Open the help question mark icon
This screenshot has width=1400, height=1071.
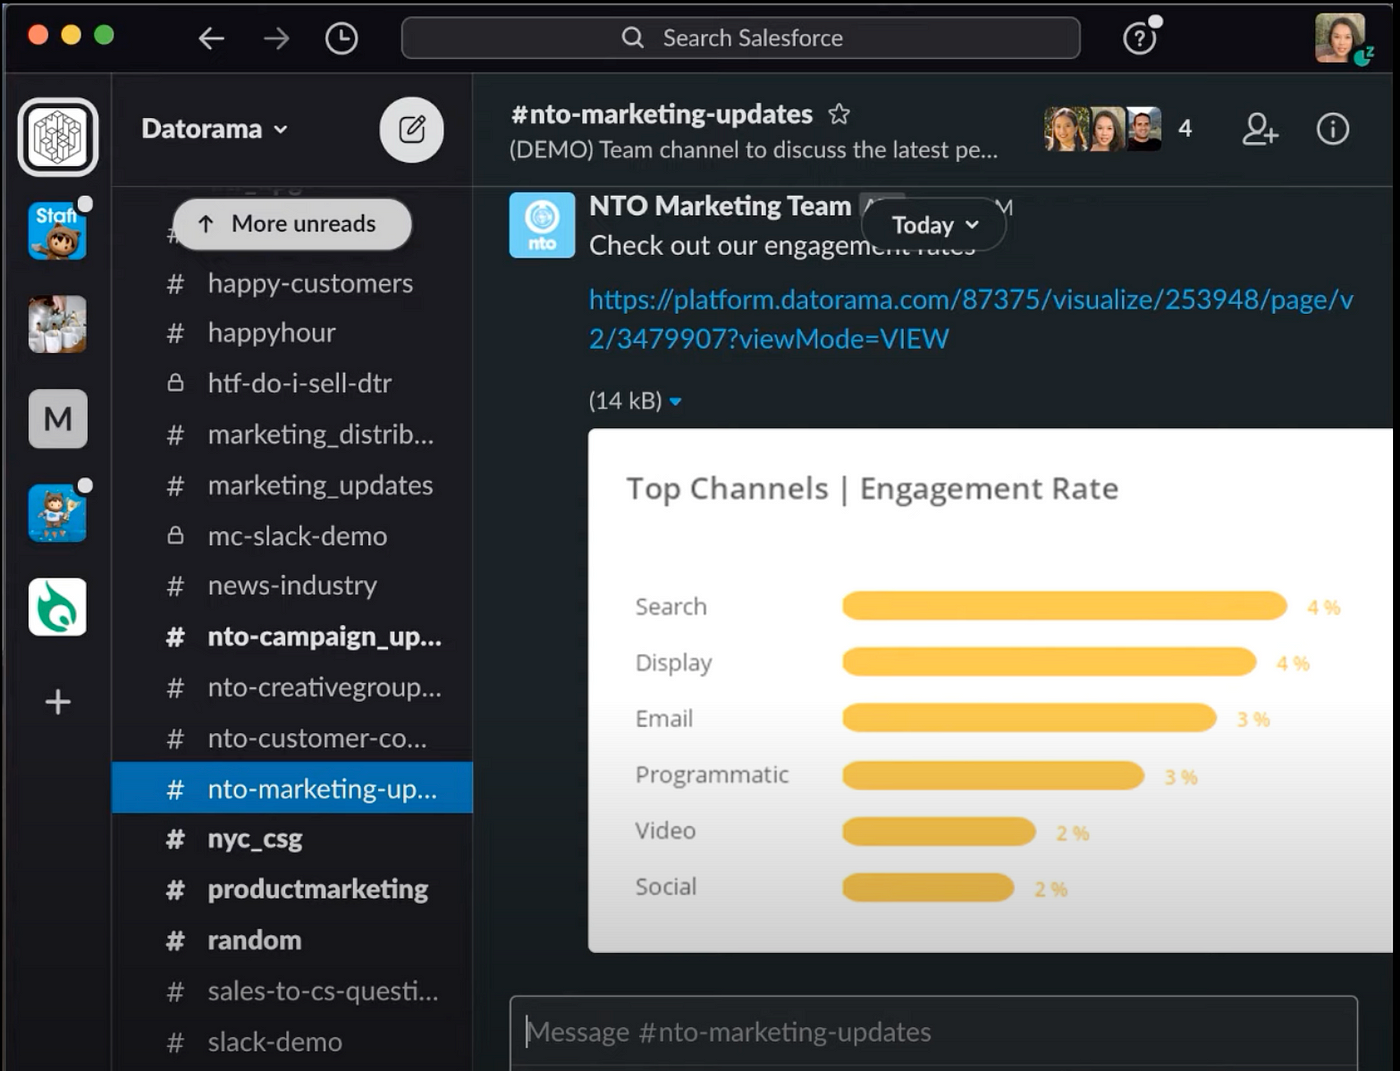pos(1139,39)
